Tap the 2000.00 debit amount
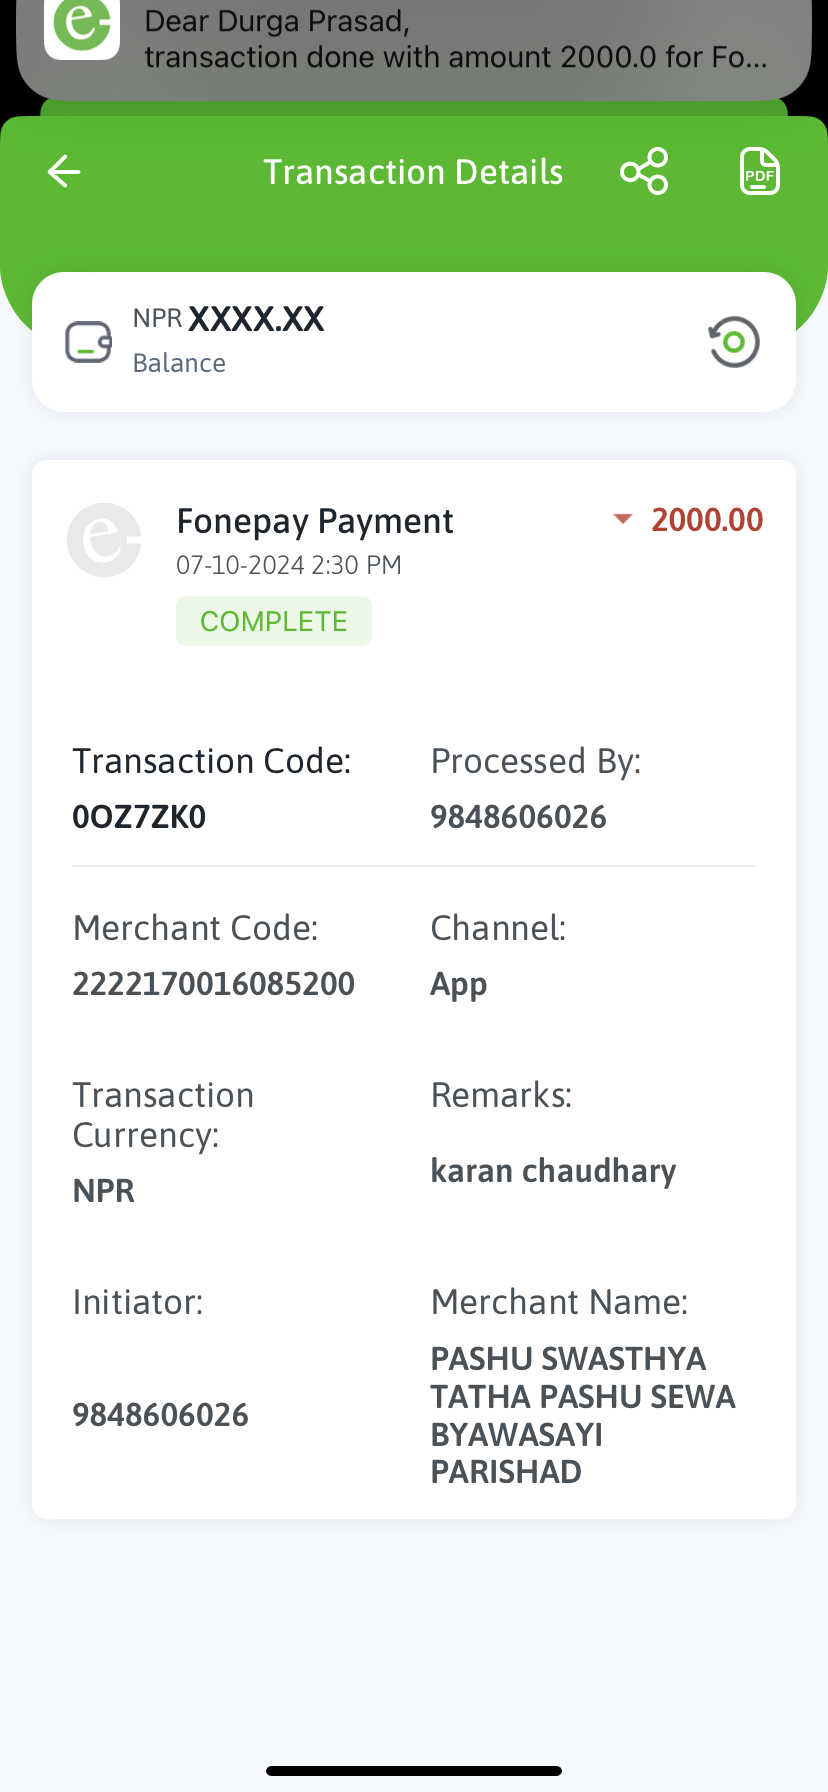The height and width of the screenshot is (1792, 828). (x=707, y=520)
